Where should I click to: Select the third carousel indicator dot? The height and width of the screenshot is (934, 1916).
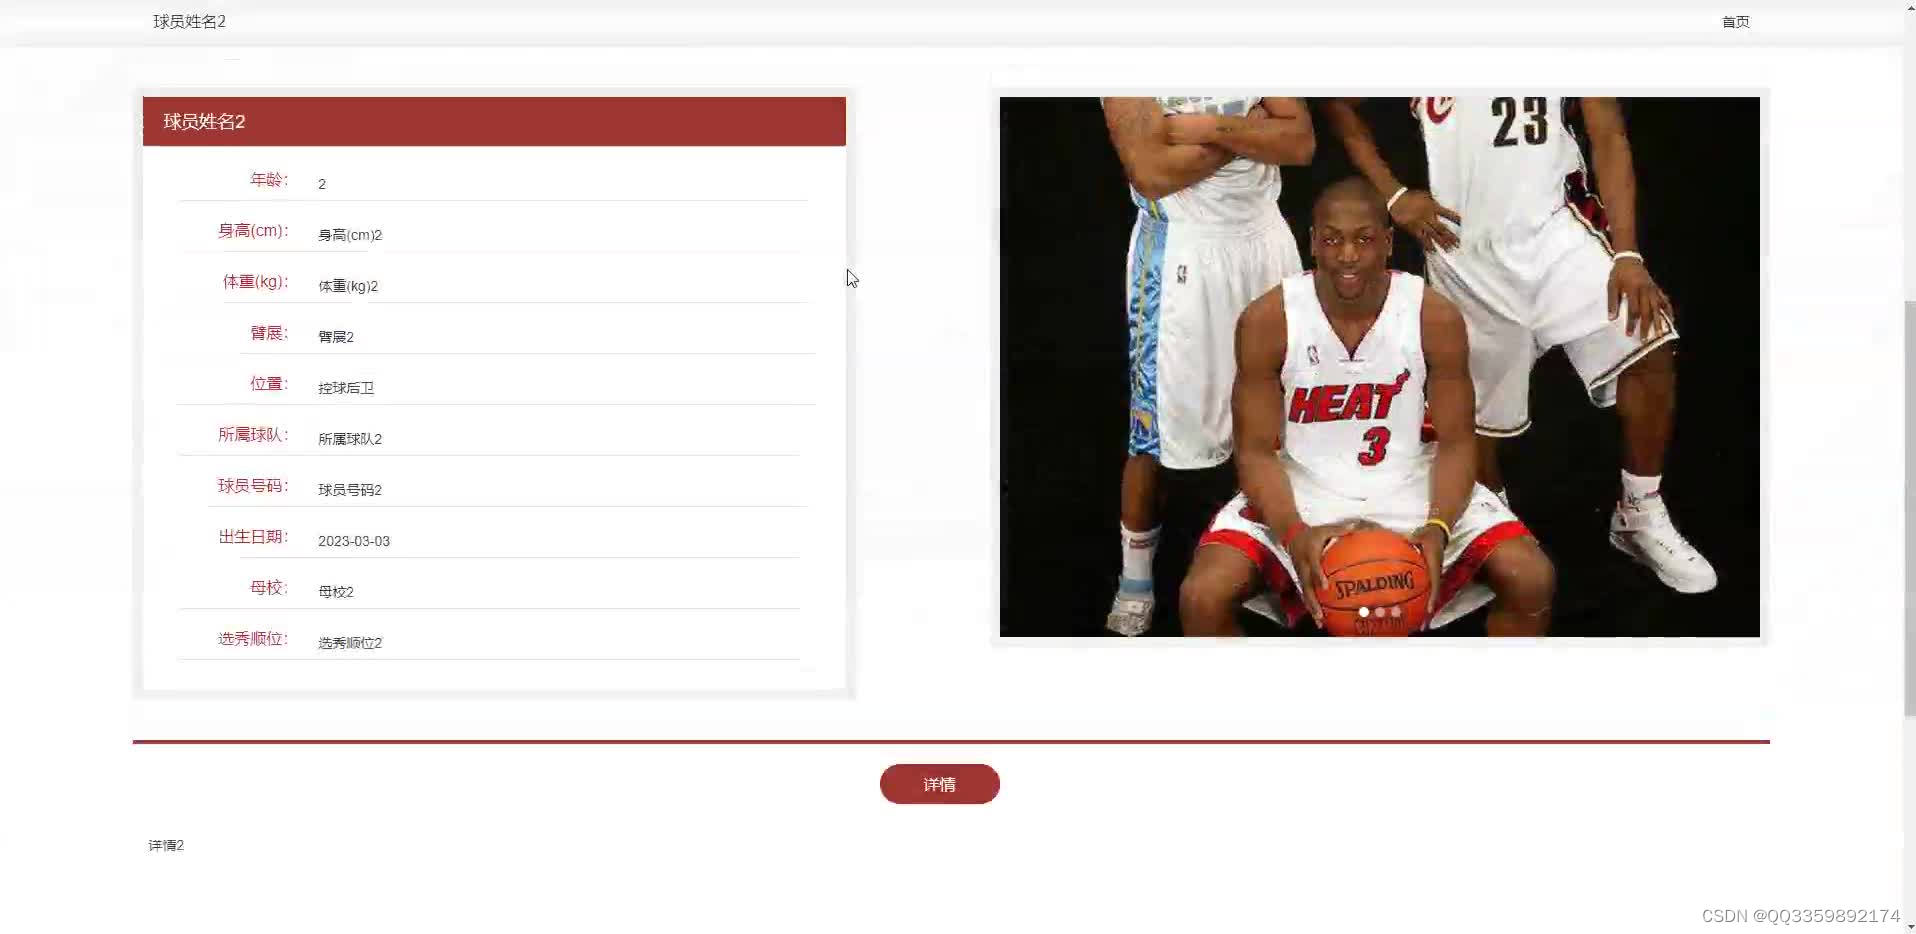coord(1396,612)
